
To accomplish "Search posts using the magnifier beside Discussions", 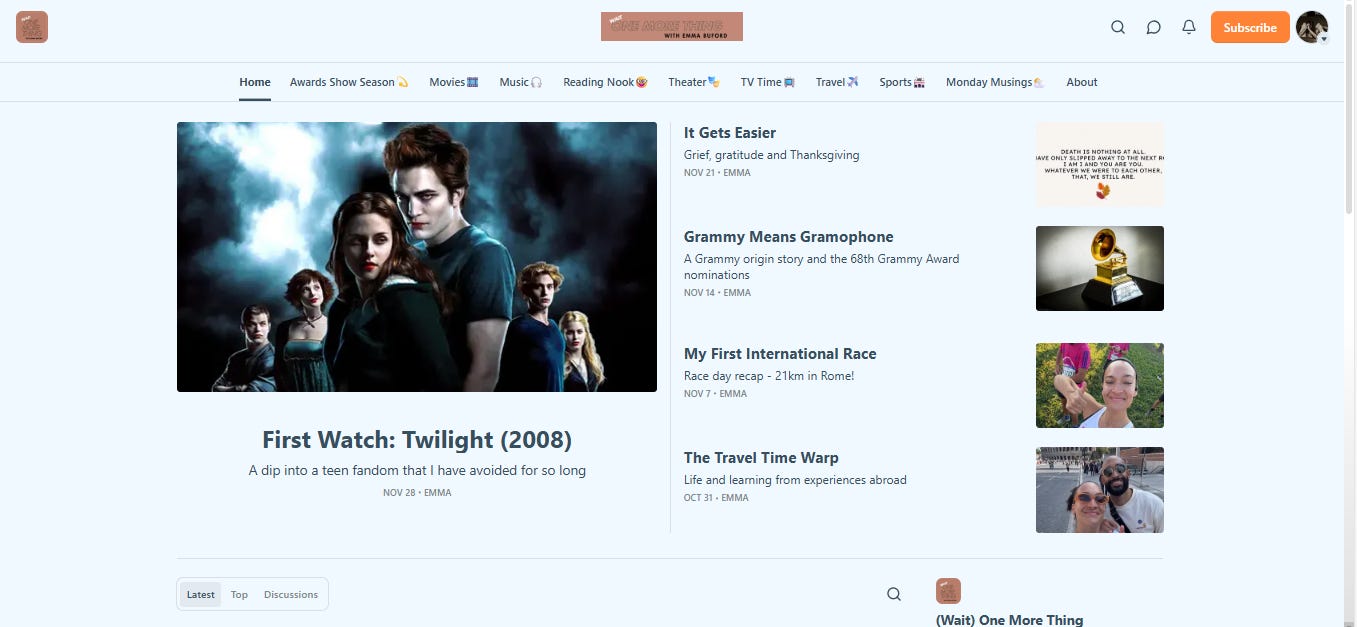I will (894, 594).
